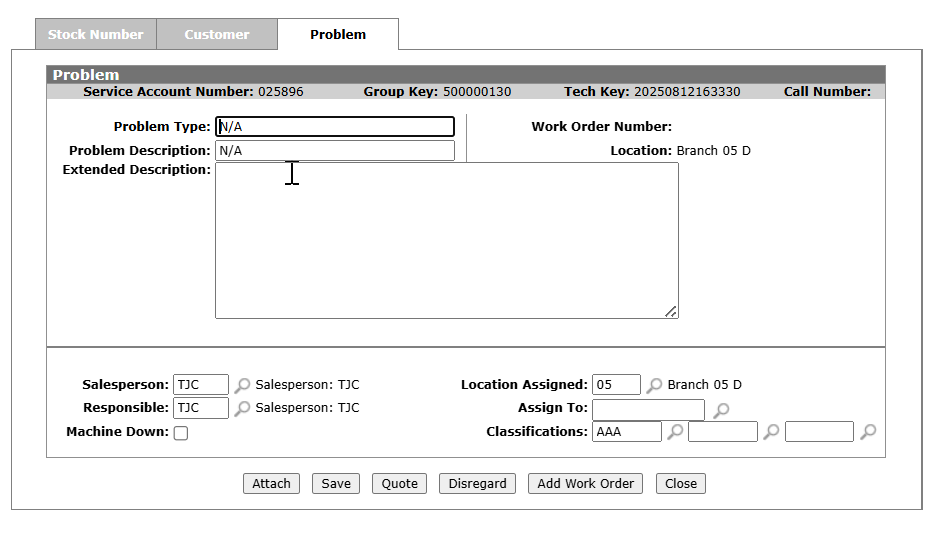Toggle the Machine Down checkbox
The width and height of the screenshot is (942, 544).
(x=181, y=433)
